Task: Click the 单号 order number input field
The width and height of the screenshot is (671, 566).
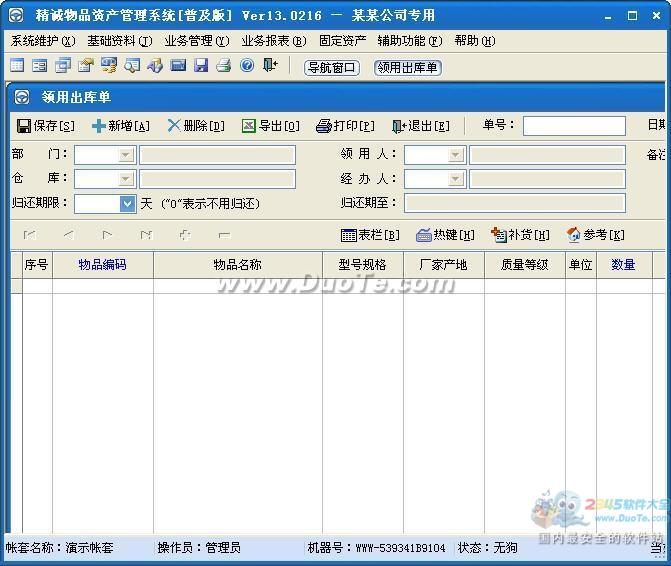Action: click(x=573, y=126)
